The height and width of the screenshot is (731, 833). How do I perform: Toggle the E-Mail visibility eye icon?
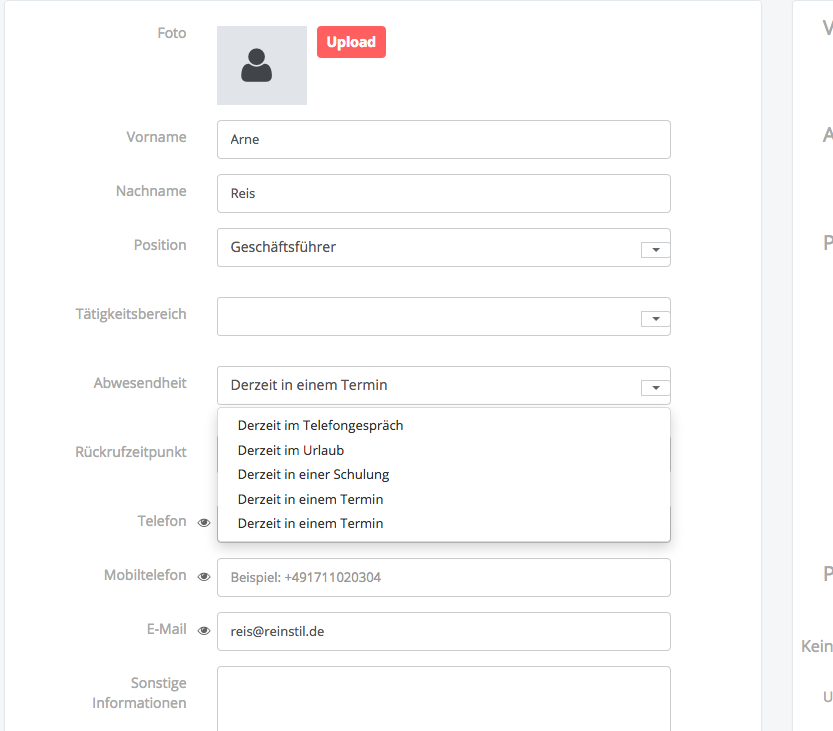coord(204,631)
